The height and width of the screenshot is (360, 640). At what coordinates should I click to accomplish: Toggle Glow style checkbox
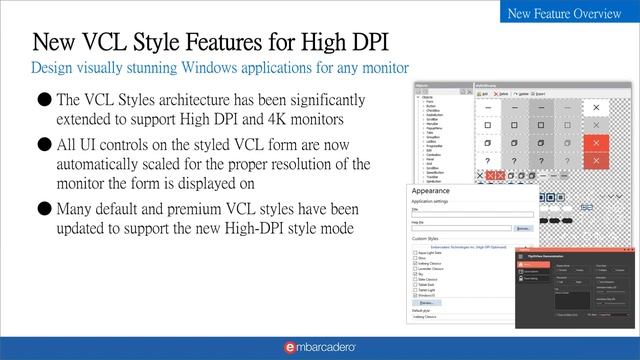415,258
